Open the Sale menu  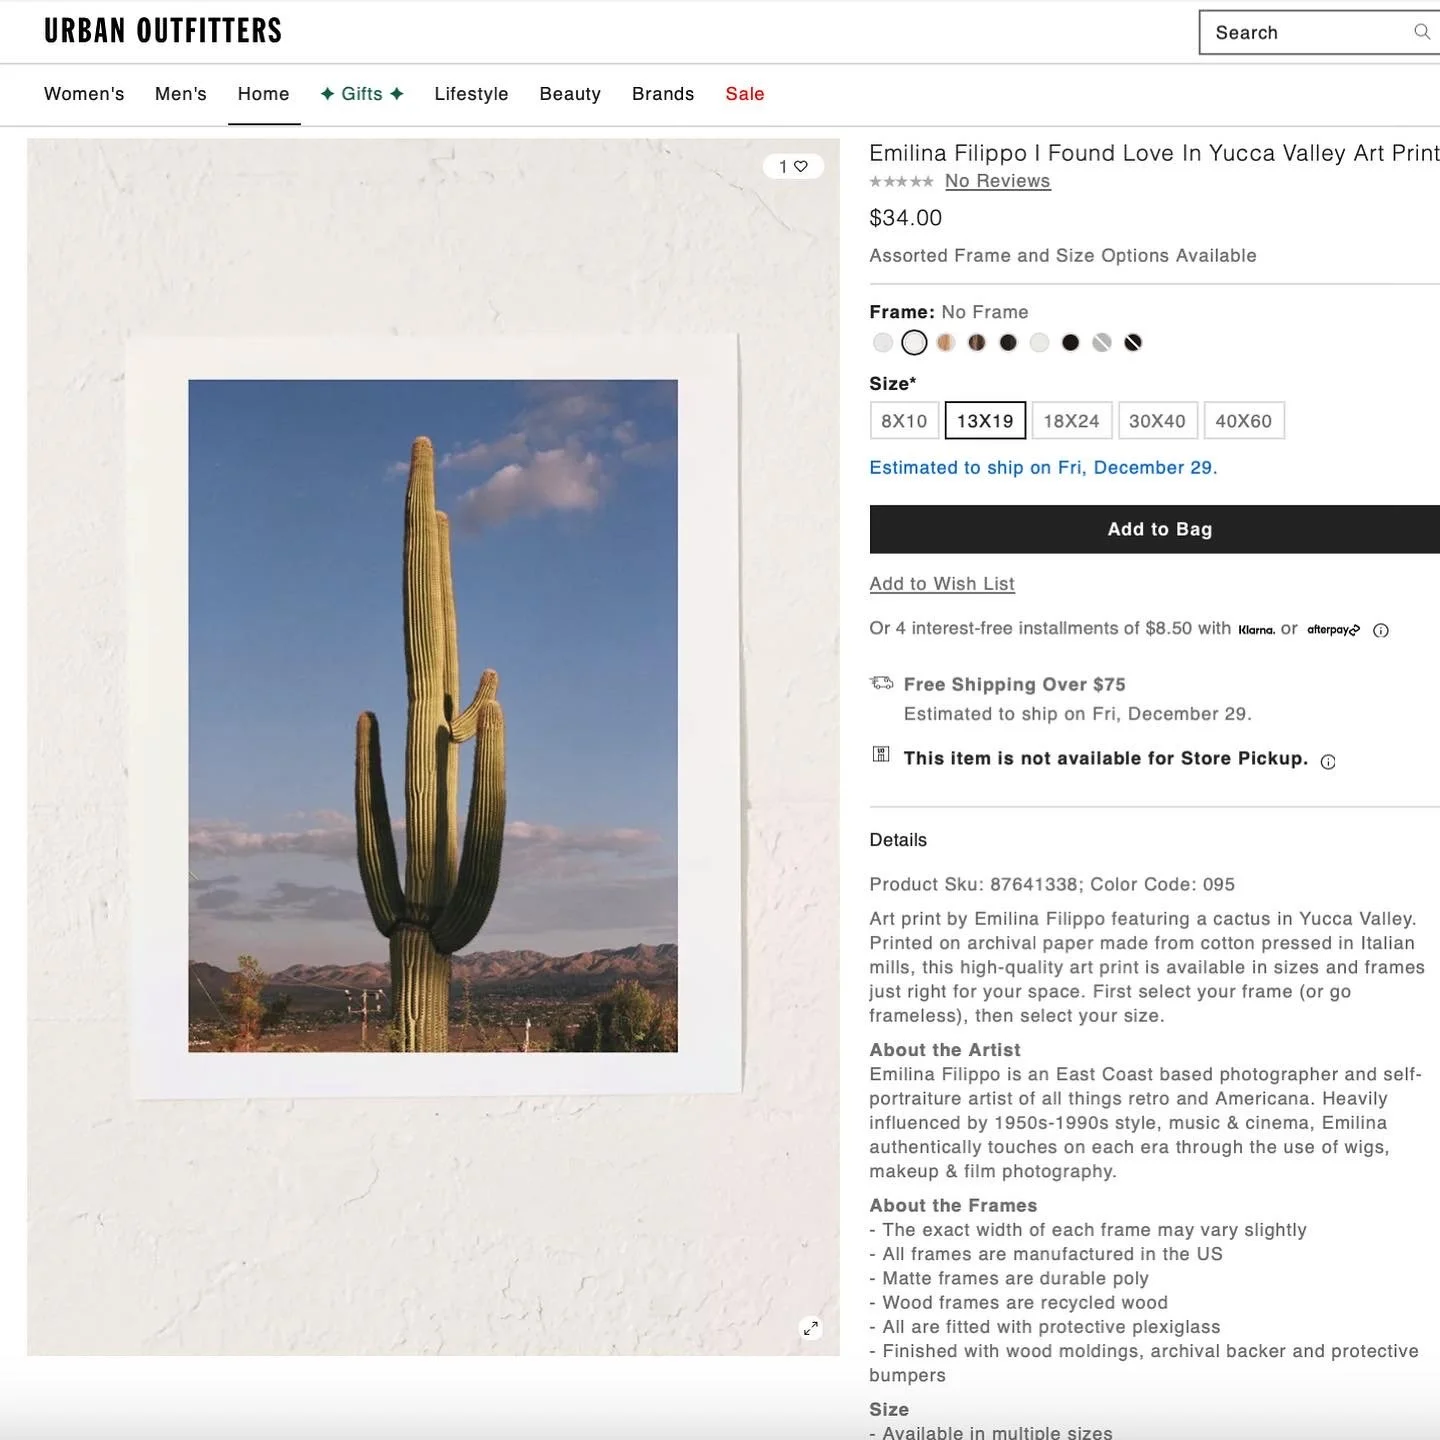(x=745, y=94)
